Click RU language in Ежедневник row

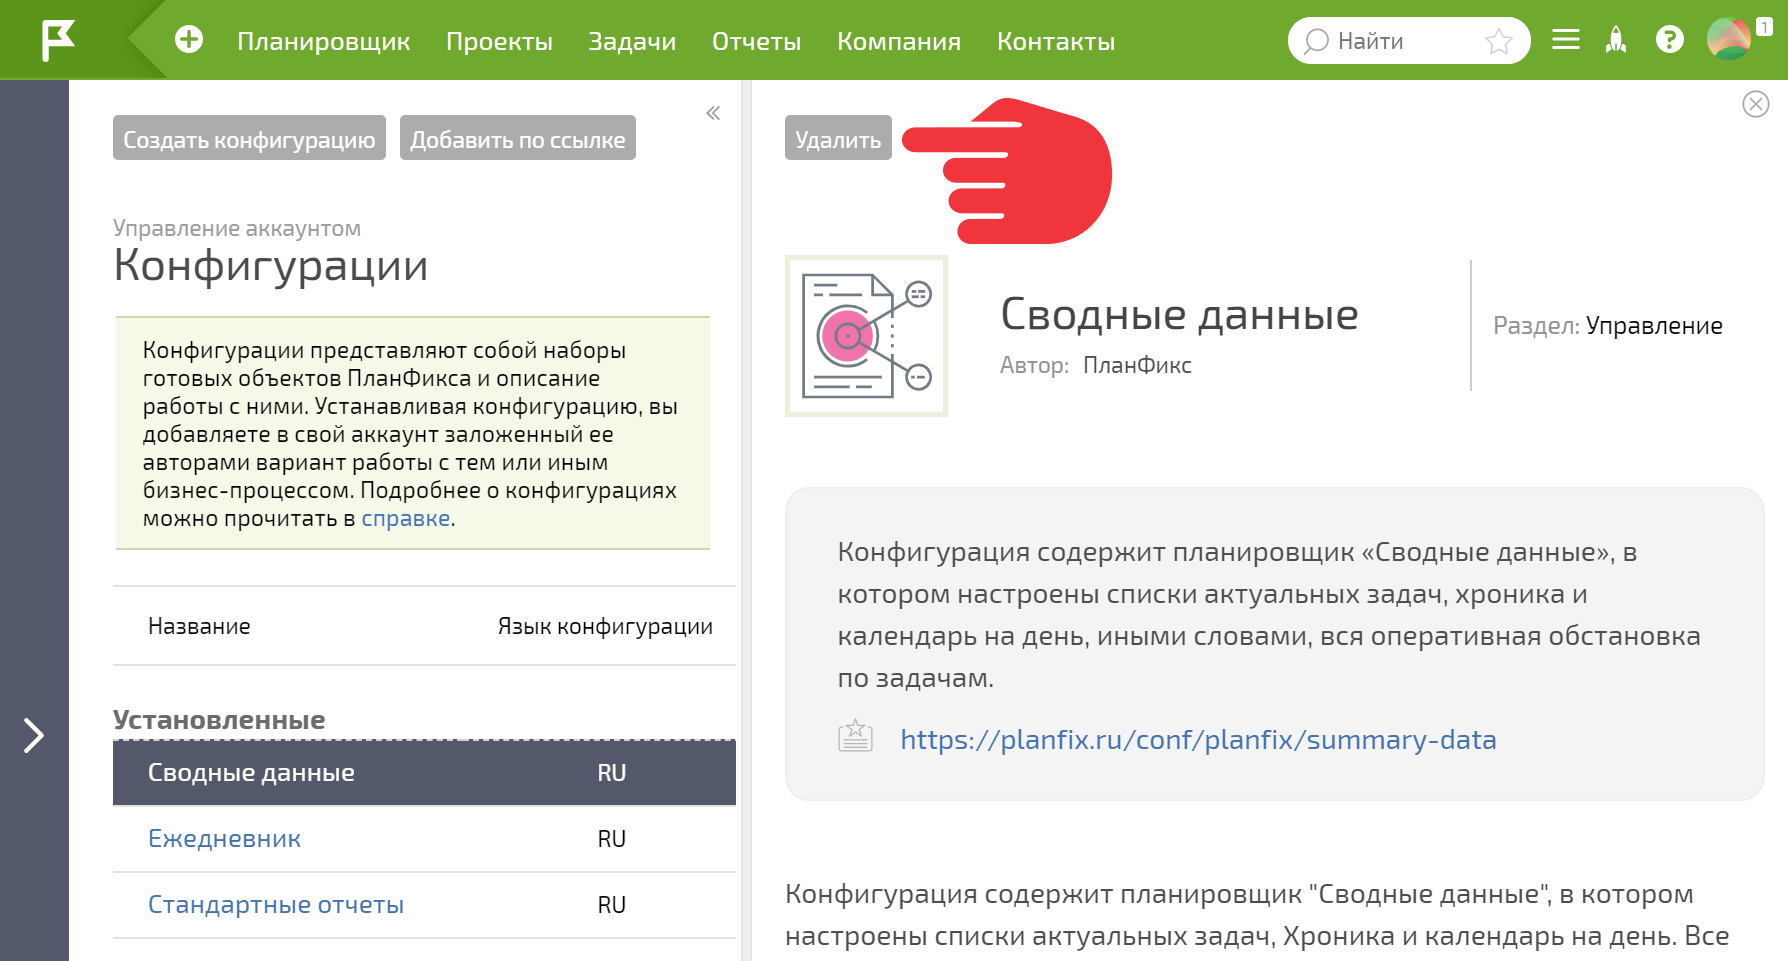612,839
